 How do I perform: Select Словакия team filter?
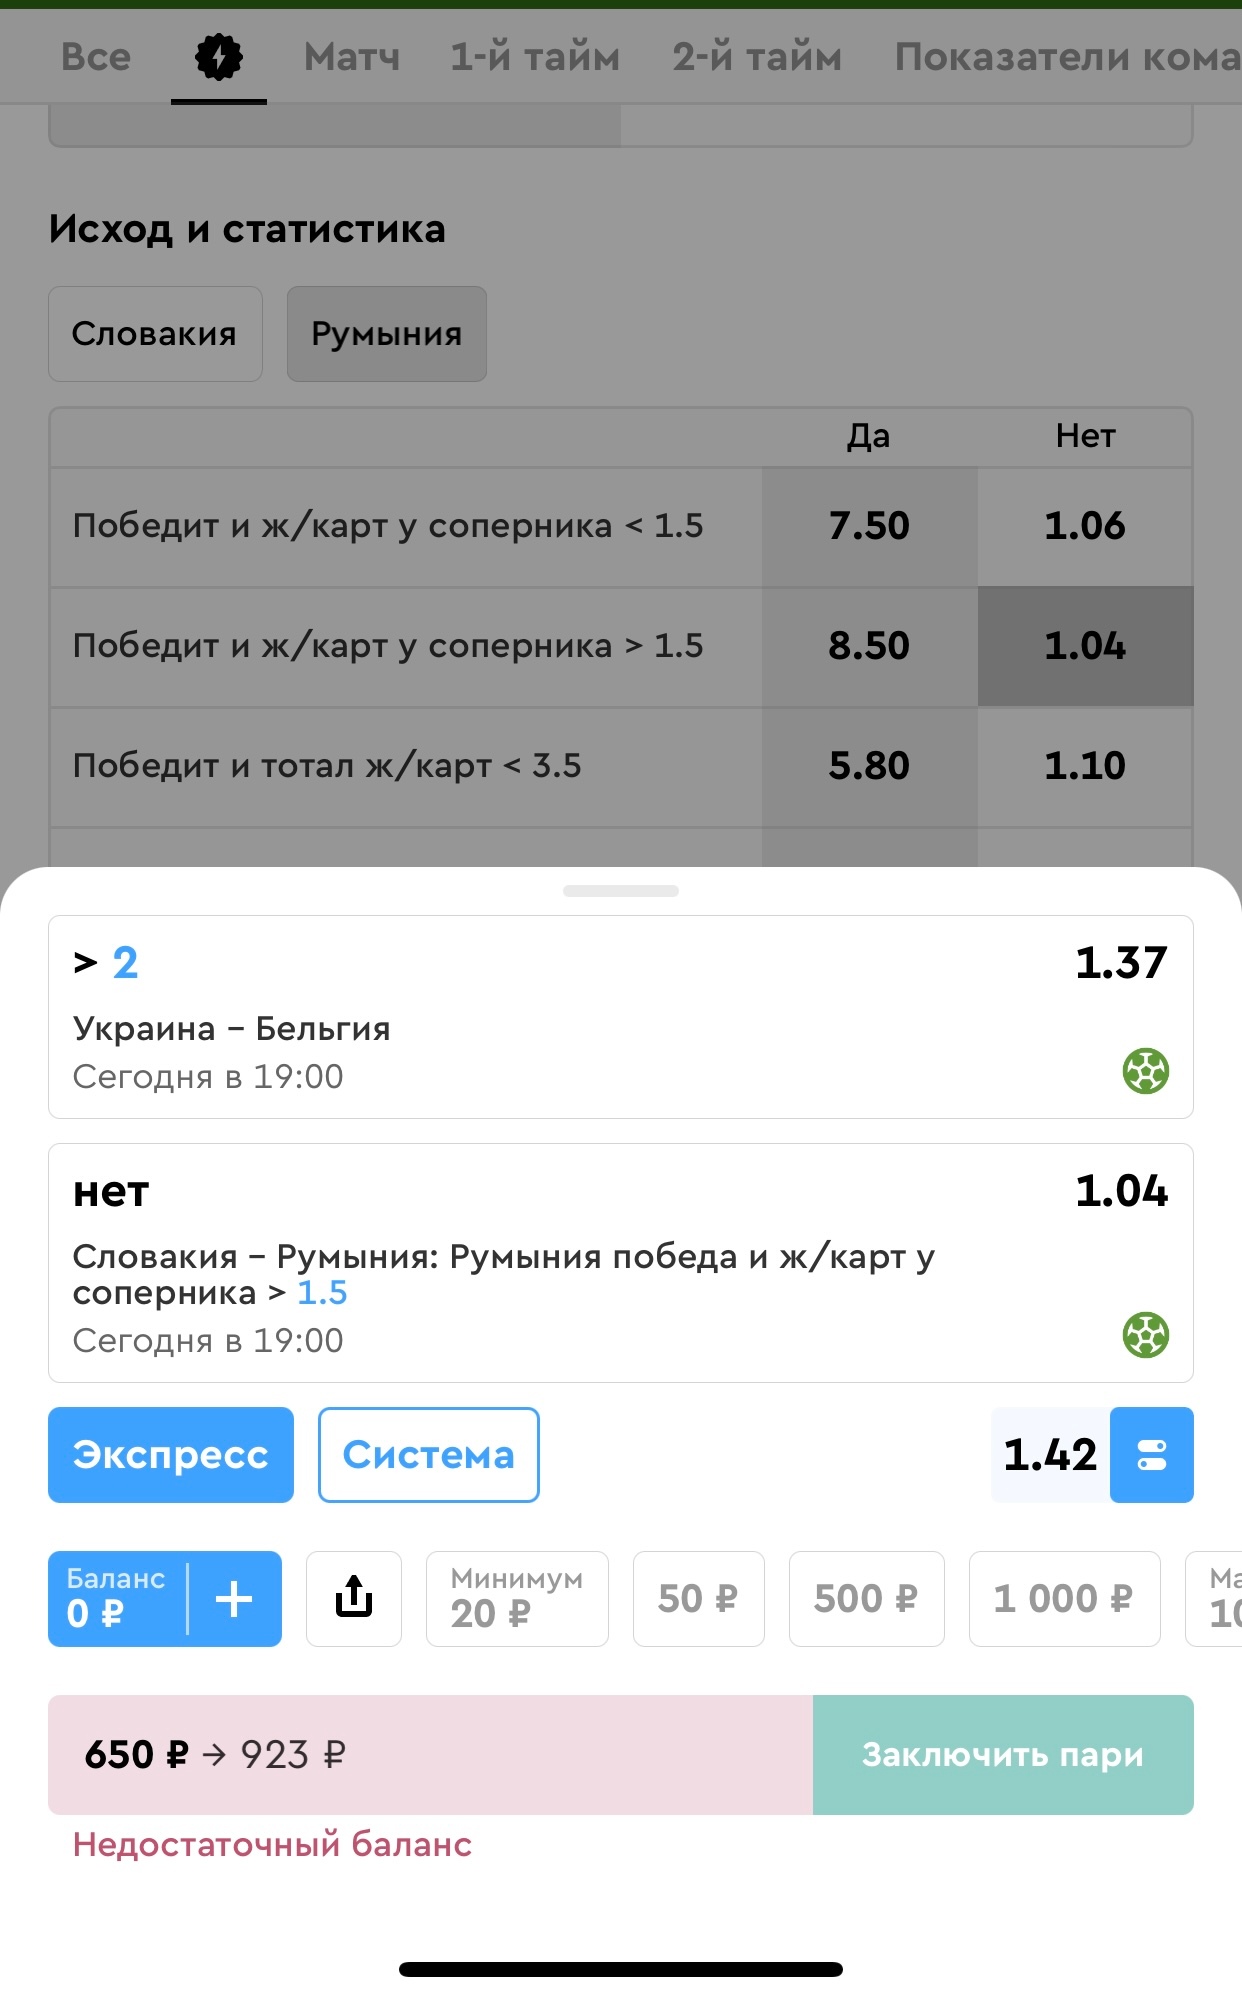[x=155, y=334]
